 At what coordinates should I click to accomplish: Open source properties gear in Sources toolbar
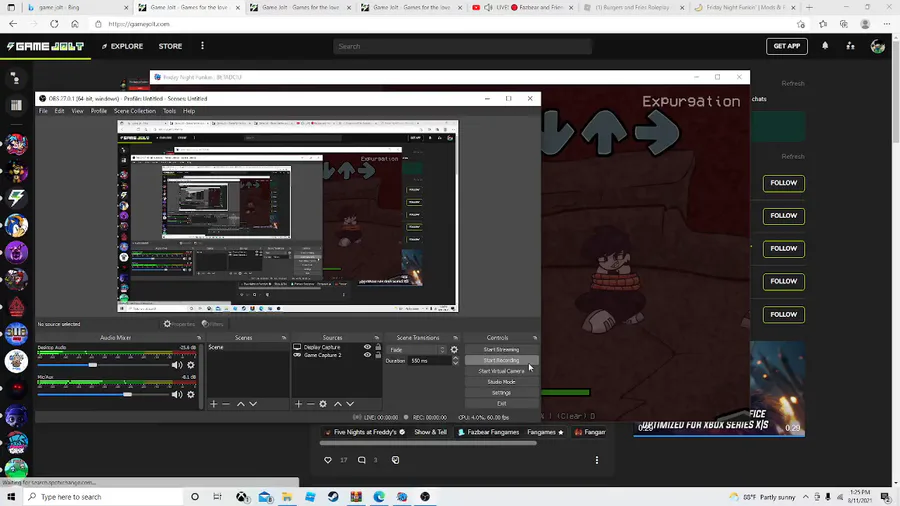[x=323, y=404]
